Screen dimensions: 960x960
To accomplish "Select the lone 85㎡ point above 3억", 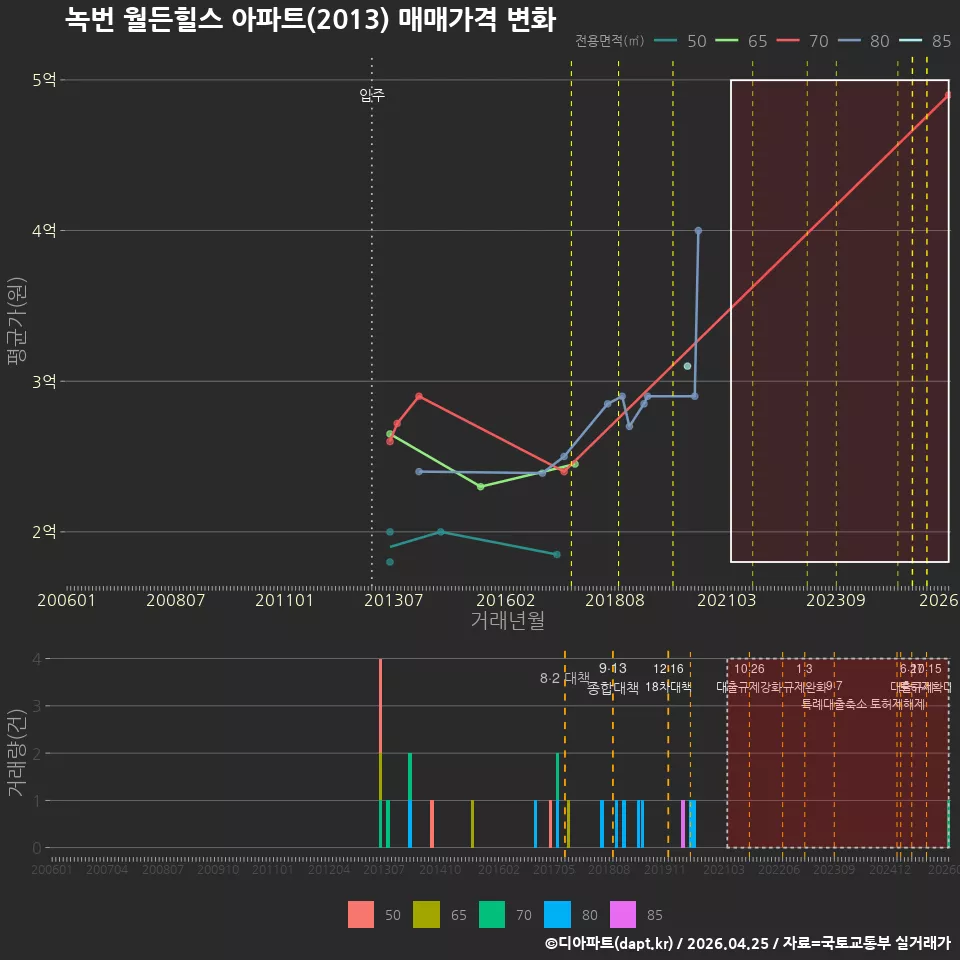I will [x=687, y=366].
